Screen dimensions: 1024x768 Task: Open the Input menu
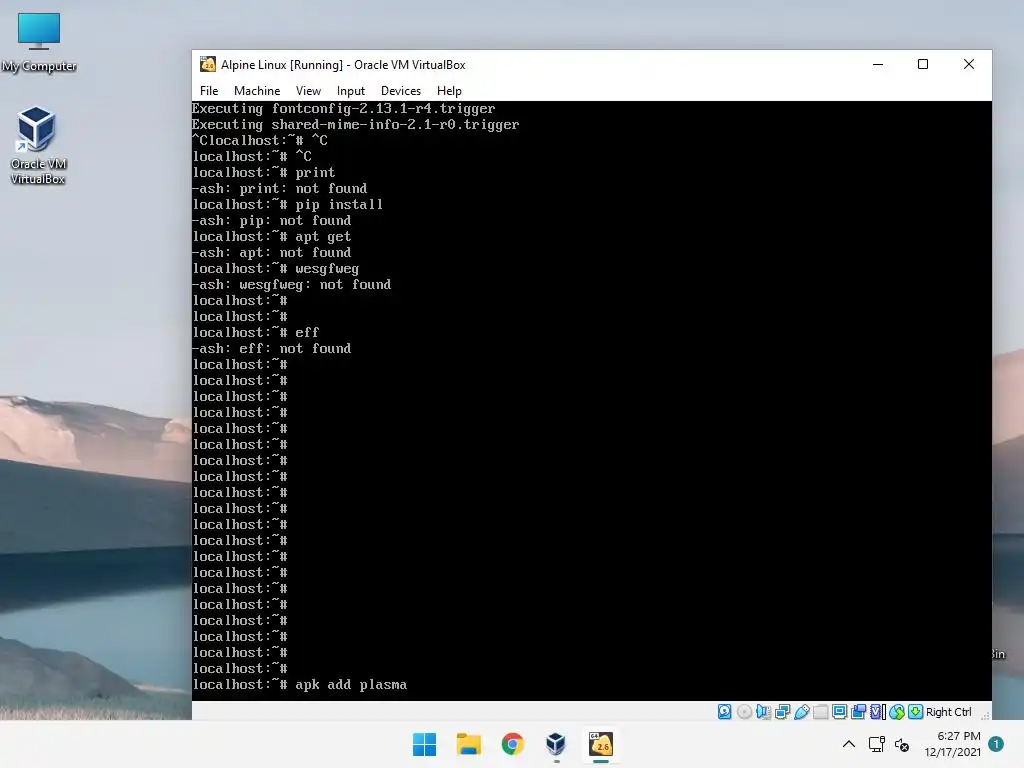pyautogui.click(x=351, y=91)
